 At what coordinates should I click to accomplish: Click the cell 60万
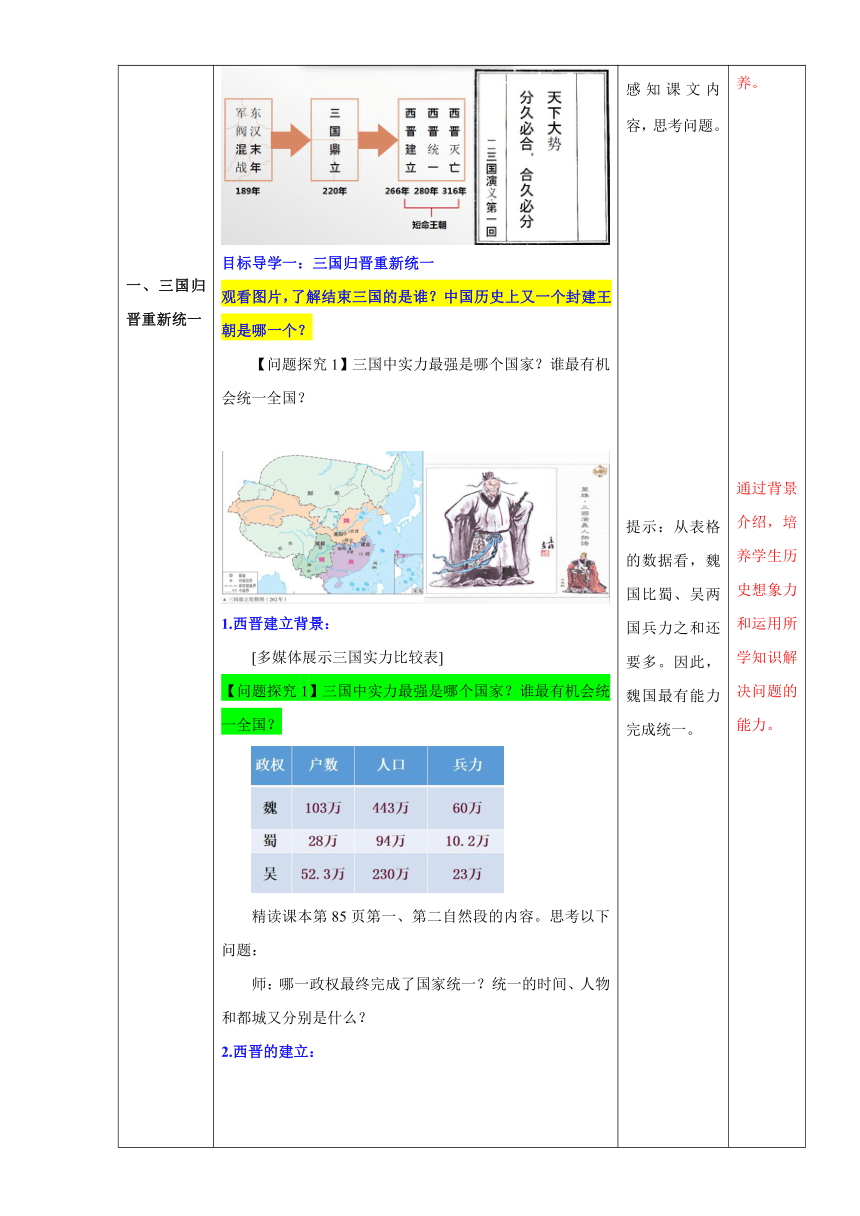pos(466,807)
